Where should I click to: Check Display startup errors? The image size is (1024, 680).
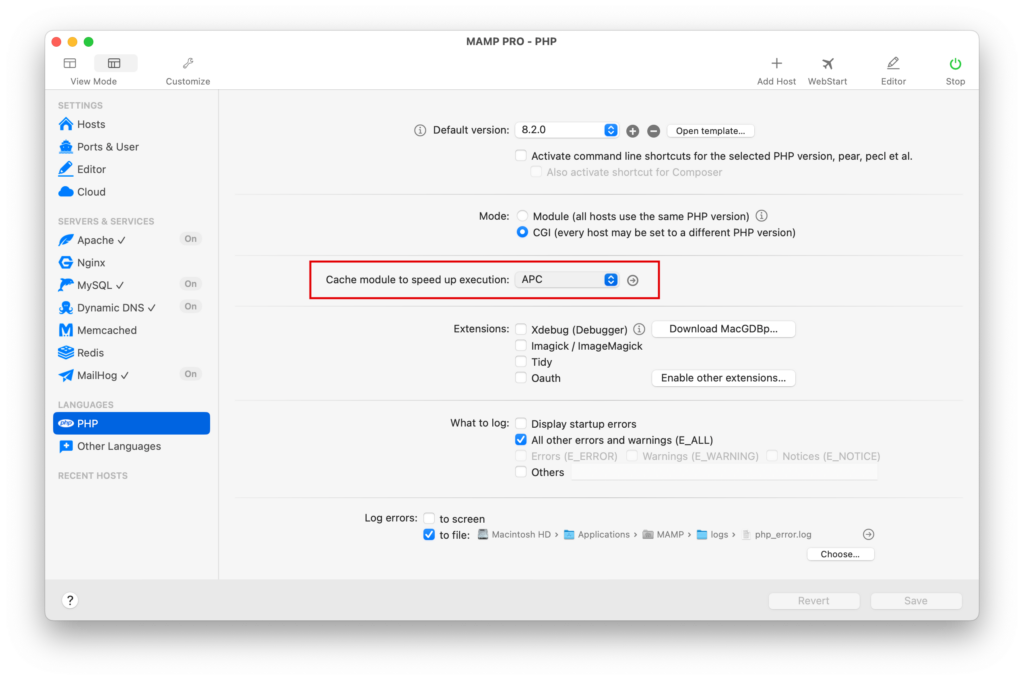tap(520, 423)
